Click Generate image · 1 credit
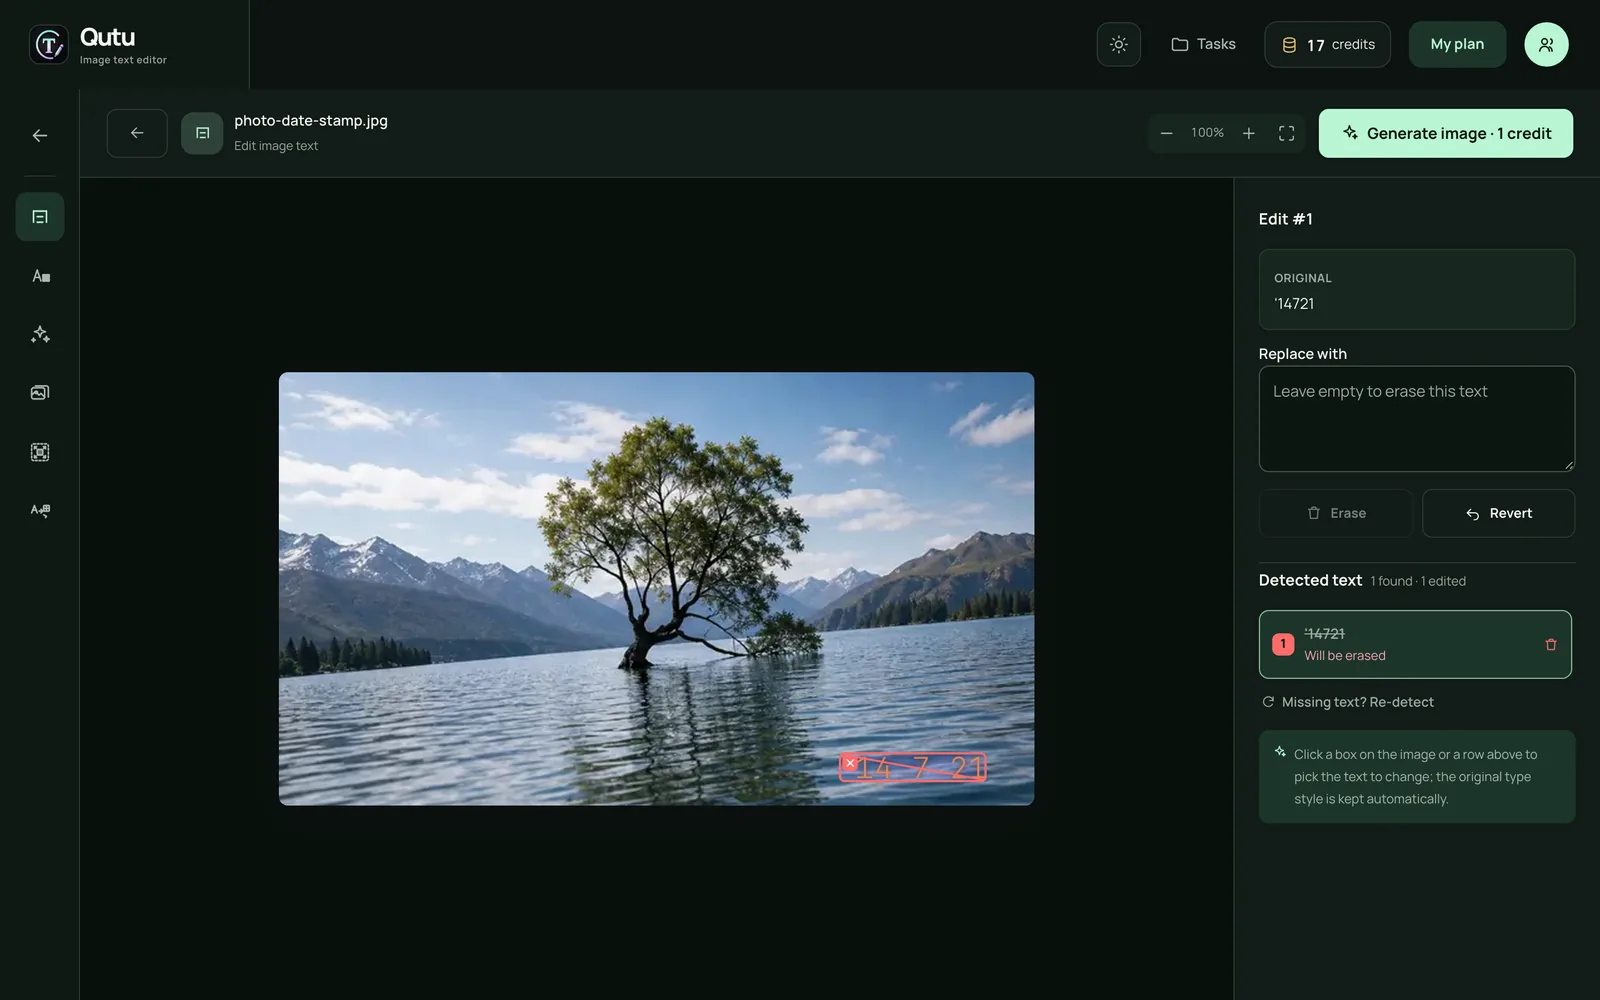The width and height of the screenshot is (1600, 1000). pyautogui.click(x=1445, y=133)
